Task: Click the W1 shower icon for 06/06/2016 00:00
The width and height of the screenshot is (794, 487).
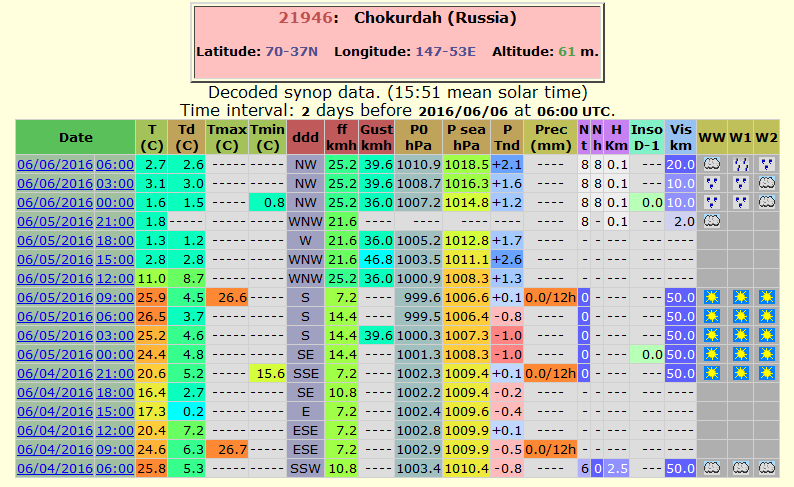Action: [741, 202]
